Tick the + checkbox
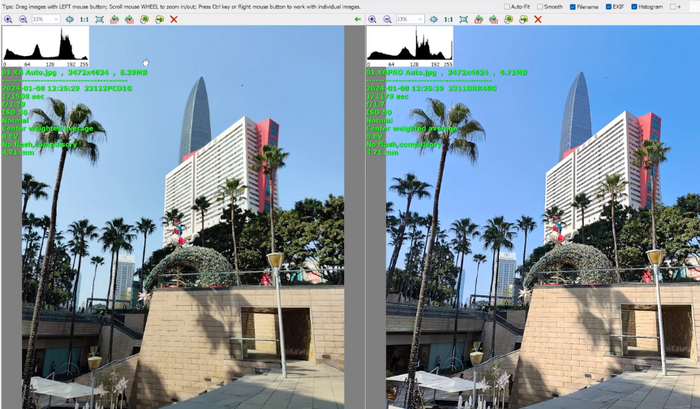Viewport: 700px width, 409px height. (673, 7)
